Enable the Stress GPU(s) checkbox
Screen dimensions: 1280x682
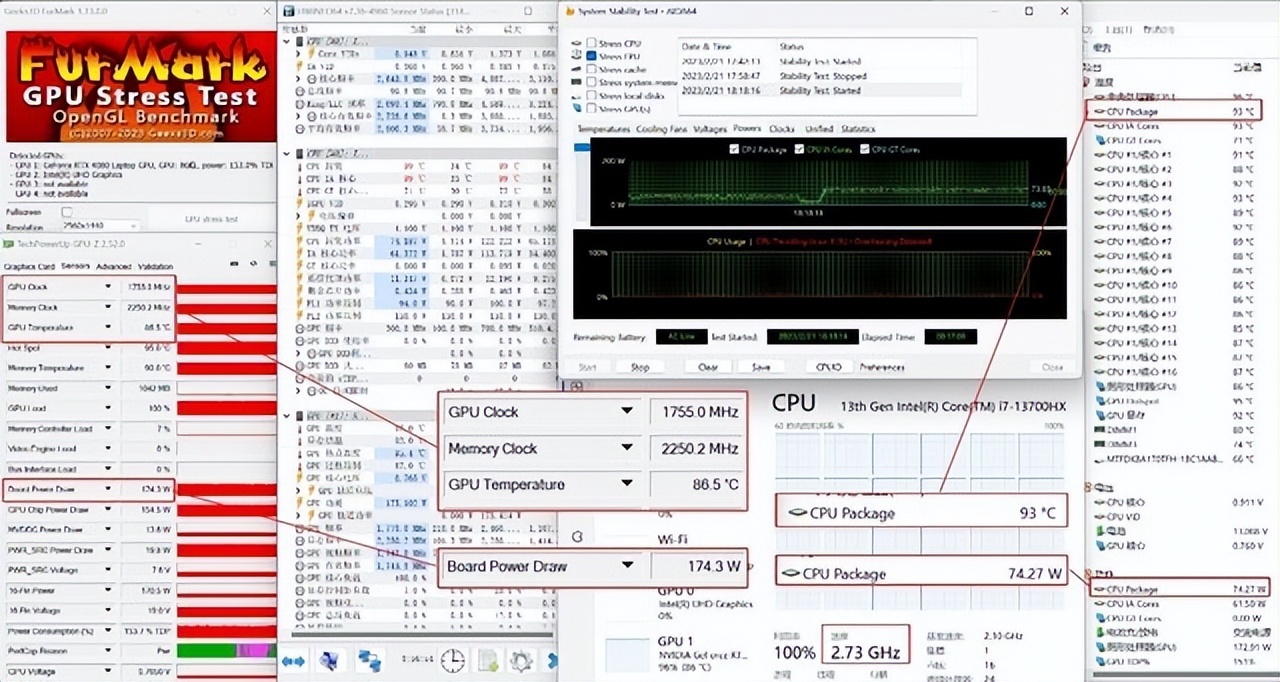pos(592,107)
